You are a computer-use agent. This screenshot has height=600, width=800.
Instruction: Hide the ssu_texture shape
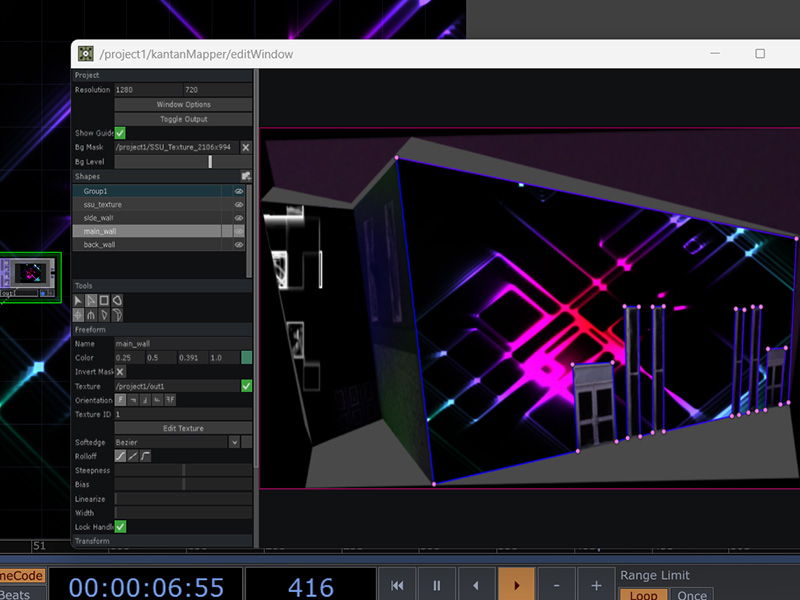239,204
